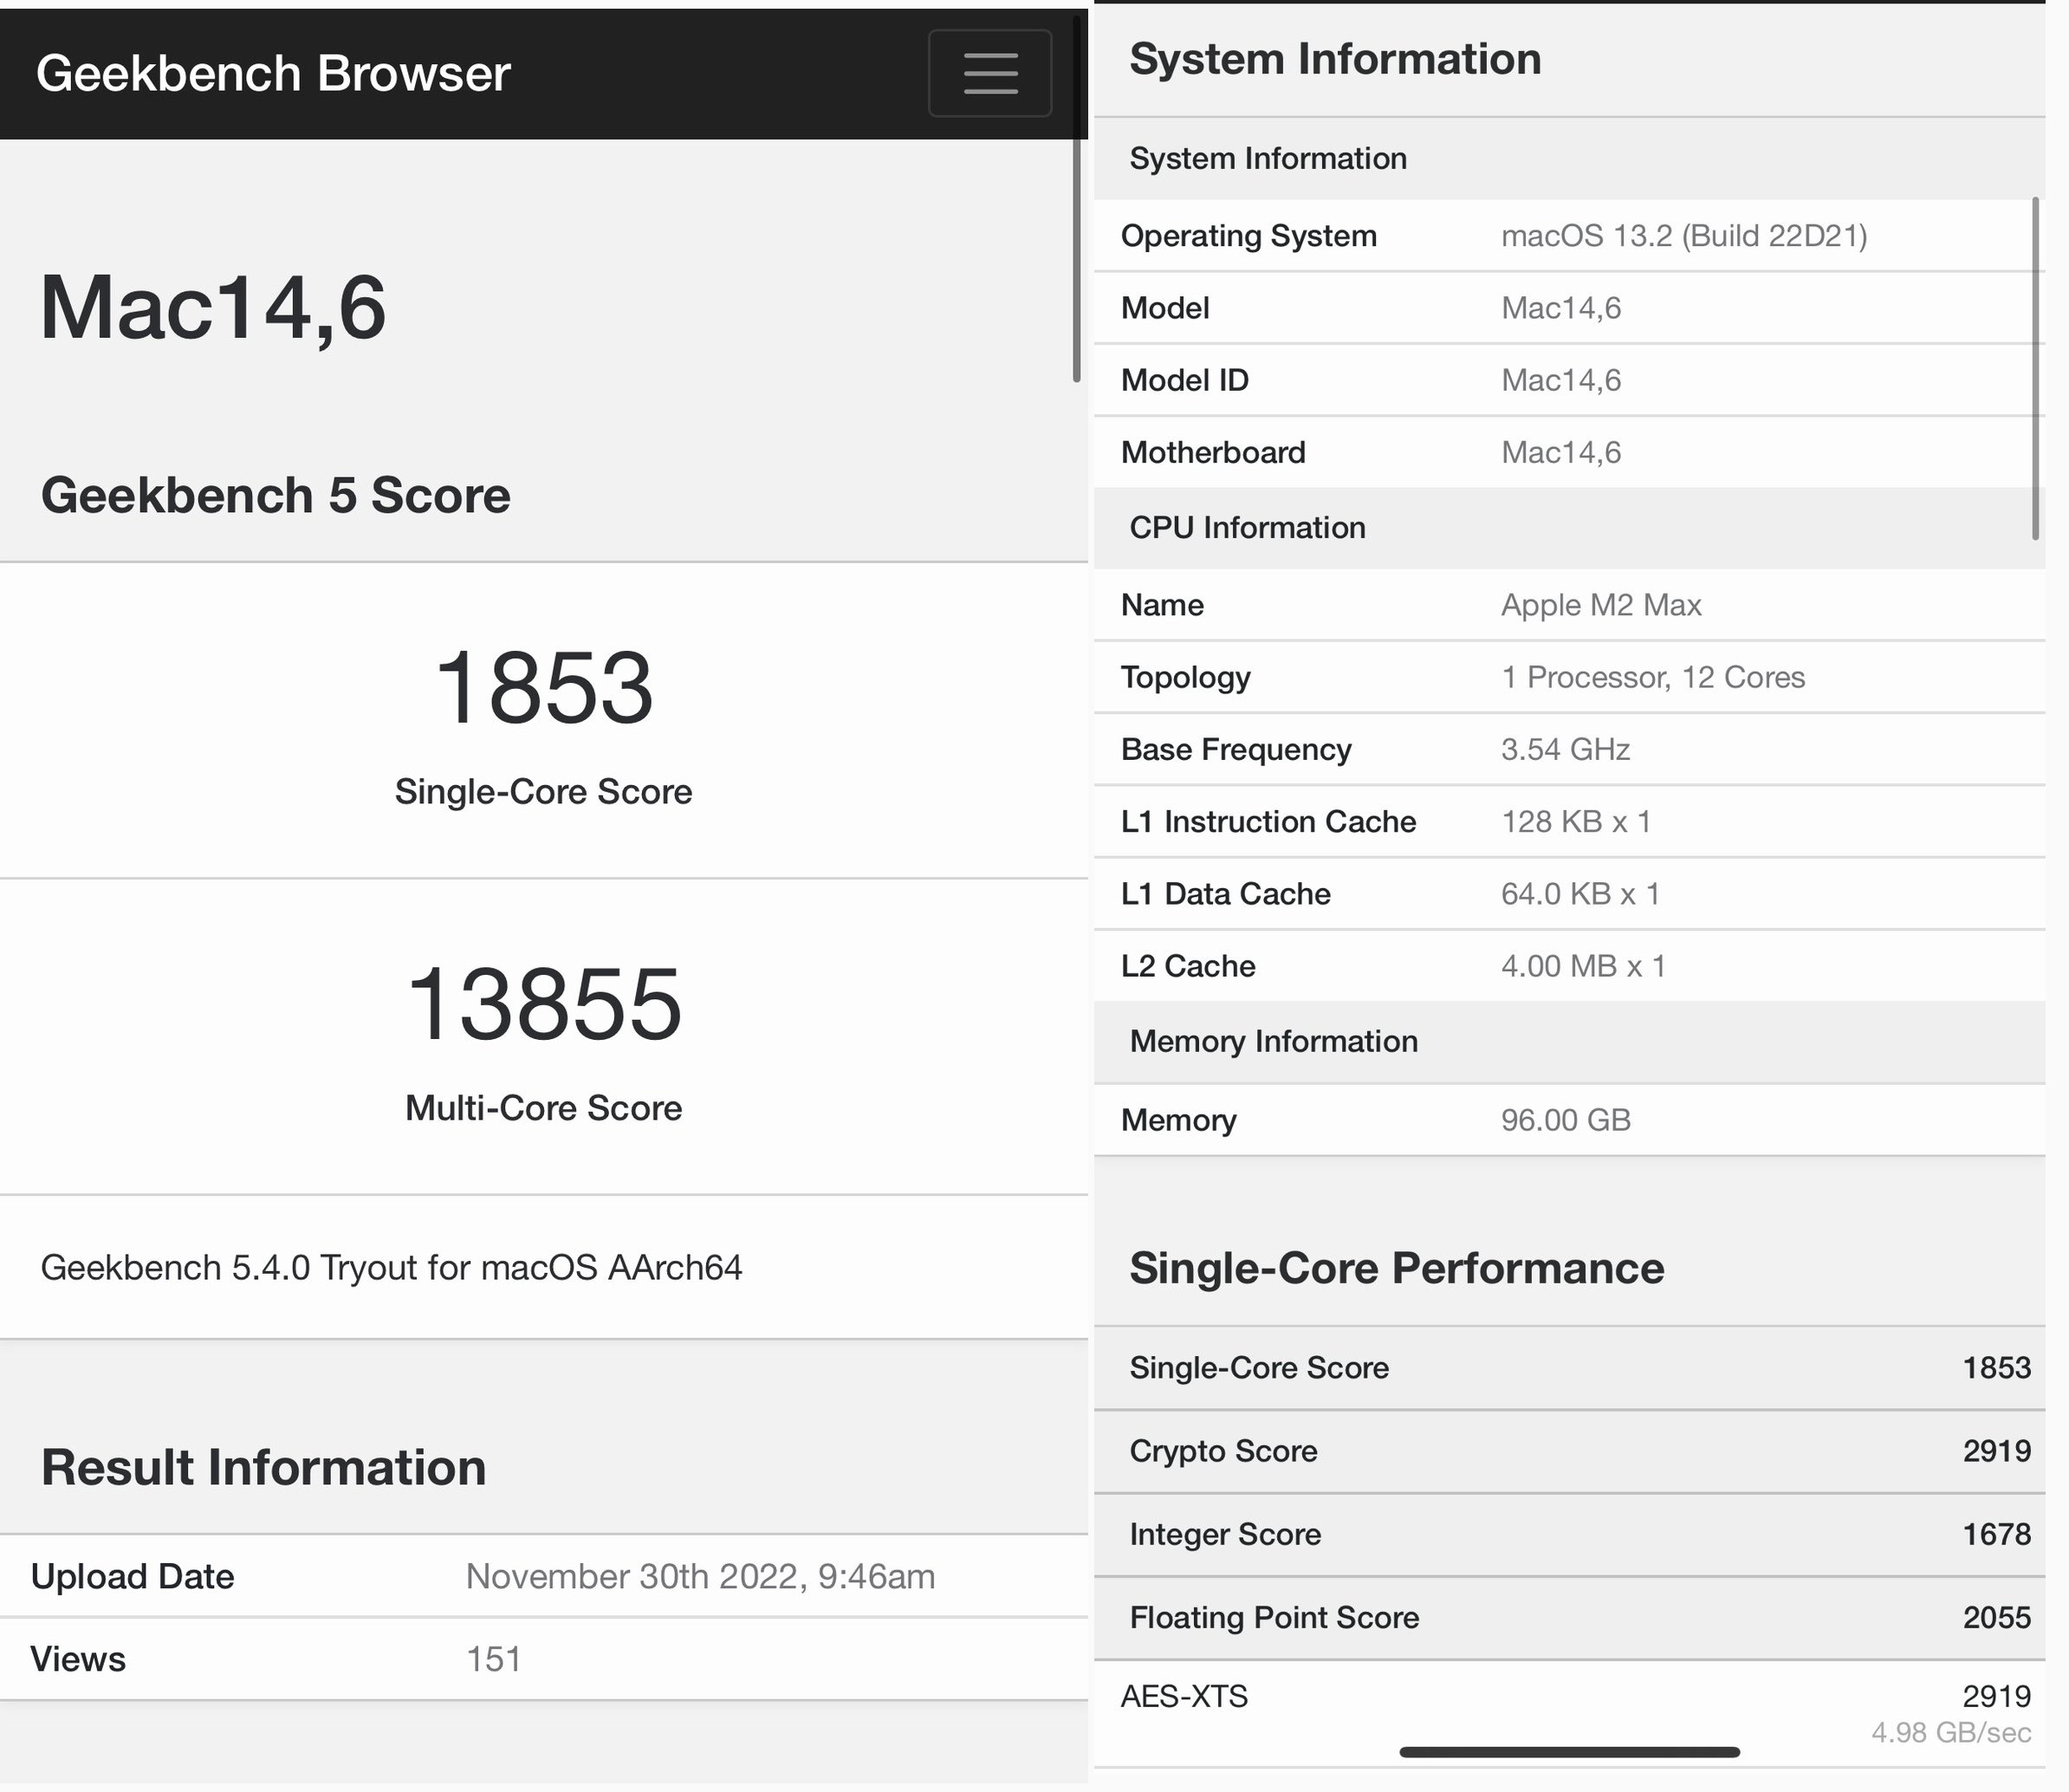Click the Mac14,6 value in Model ID row

pyautogui.click(x=1561, y=380)
